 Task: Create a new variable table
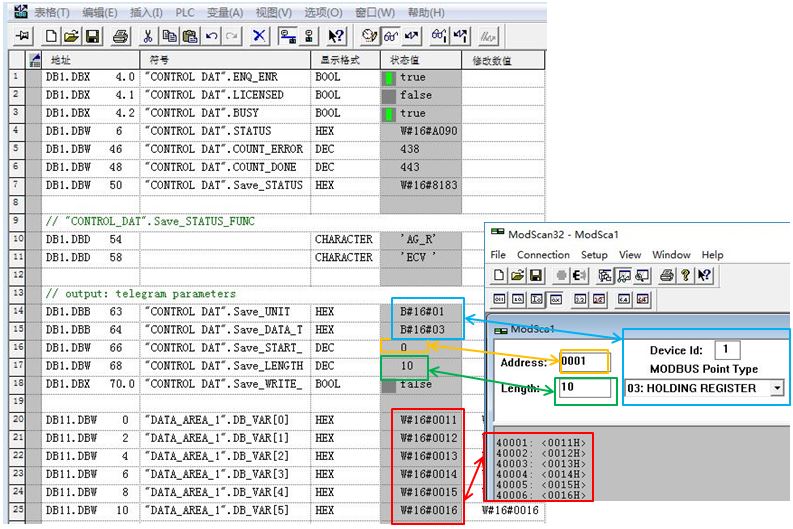(51, 36)
